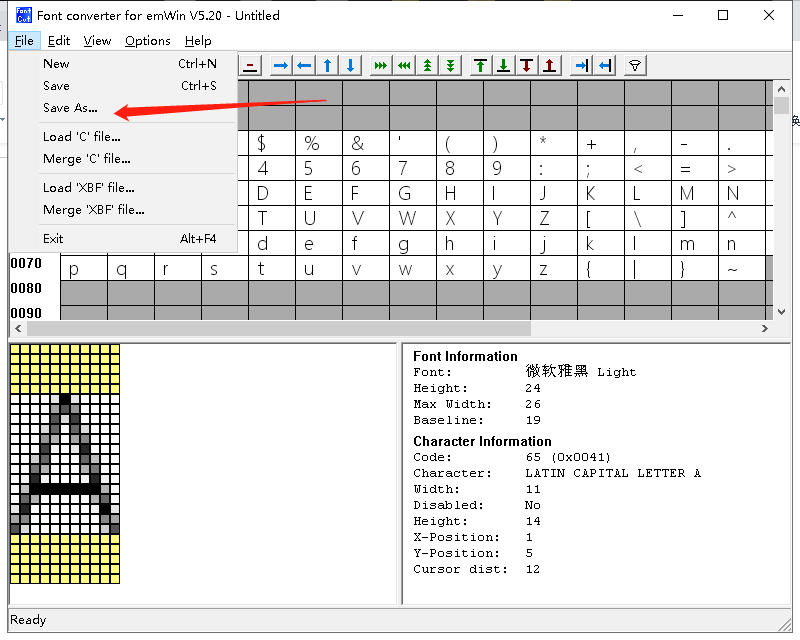
Task: Click the funnel filter toolbar icon
Action: (634, 66)
